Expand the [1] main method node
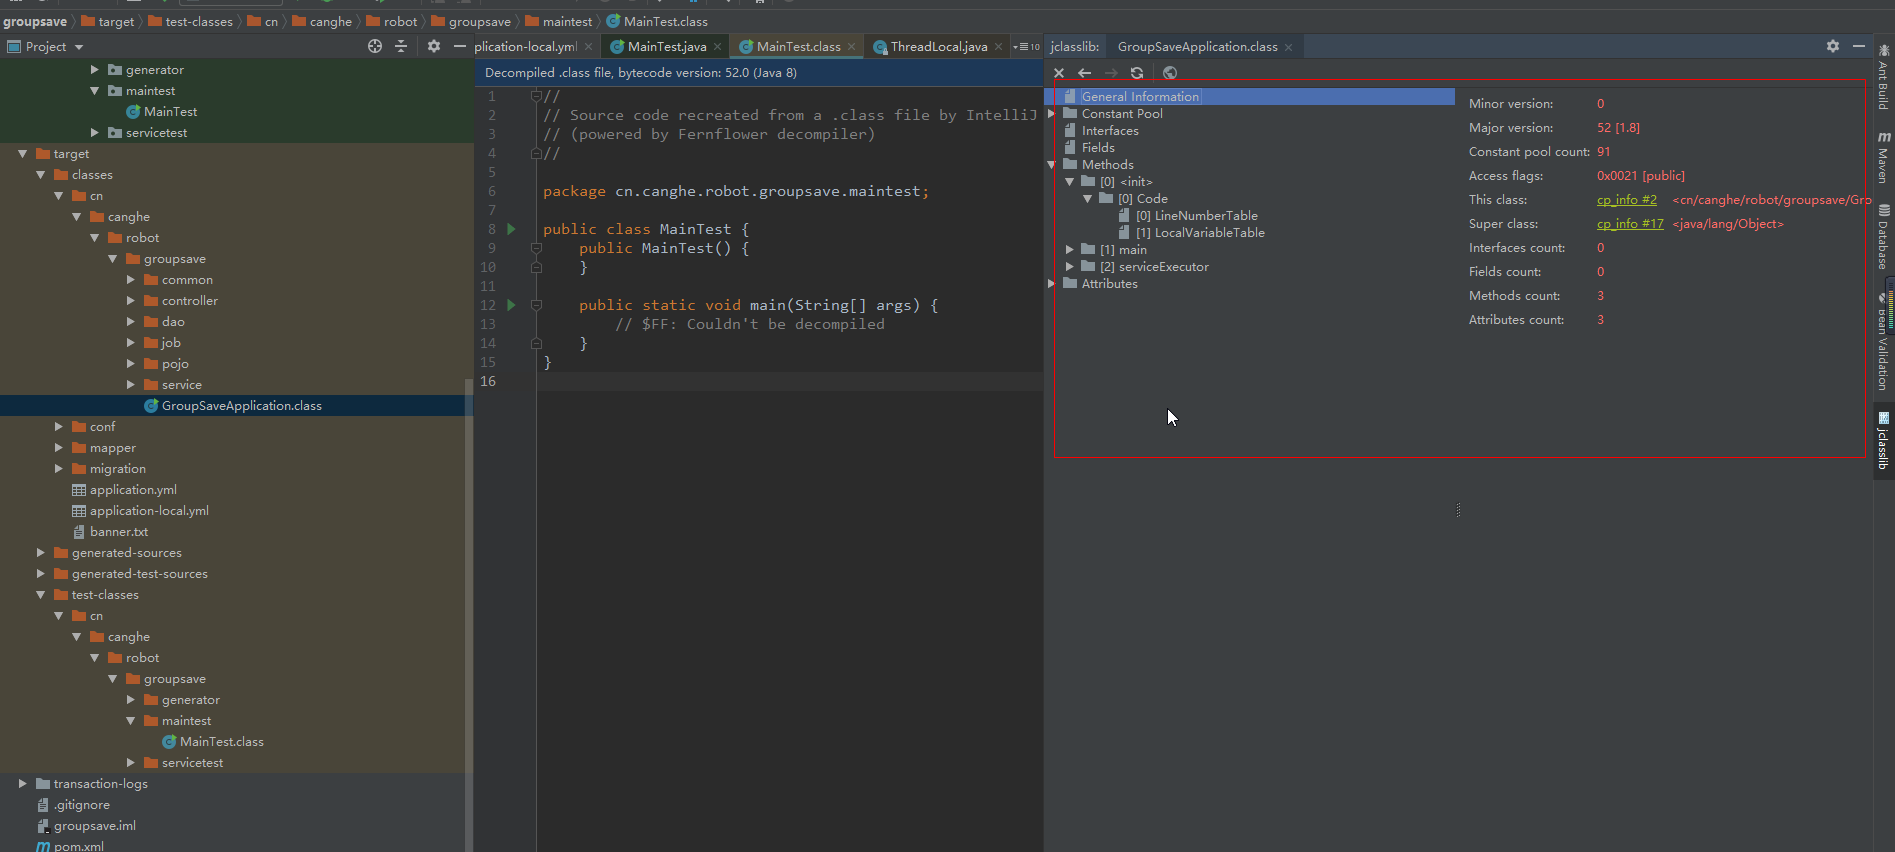The image size is (1895, 852). click(x=1069, y=250)
